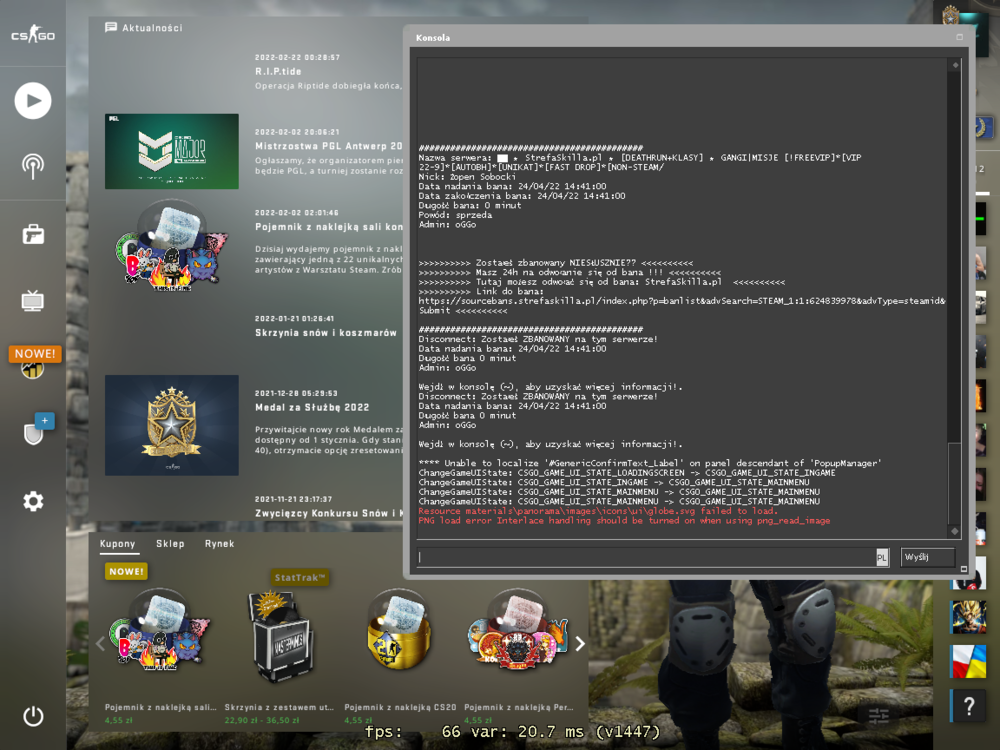Open the Dragon Ball avatar in friends list
Screen dimensions: 1000x750
point(969,617)
